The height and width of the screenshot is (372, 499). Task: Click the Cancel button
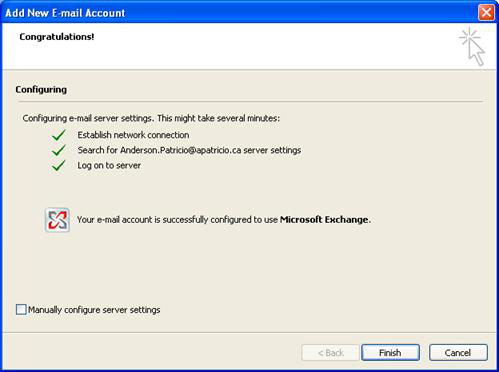(458, 352)
